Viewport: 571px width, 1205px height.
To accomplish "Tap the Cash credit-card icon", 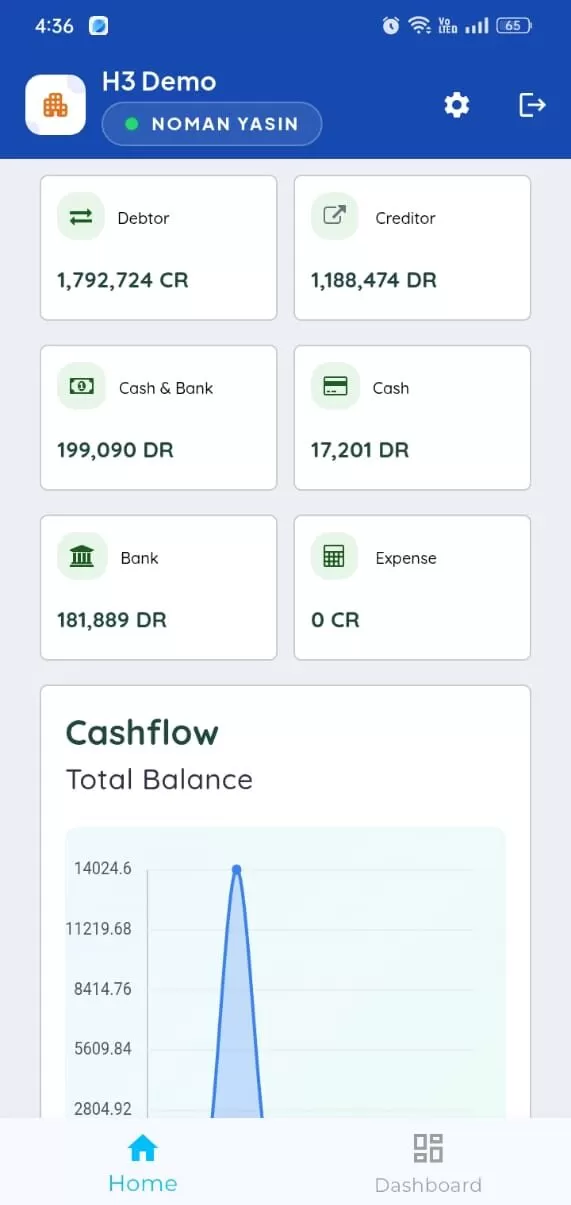I will click(x=335, y=386).
